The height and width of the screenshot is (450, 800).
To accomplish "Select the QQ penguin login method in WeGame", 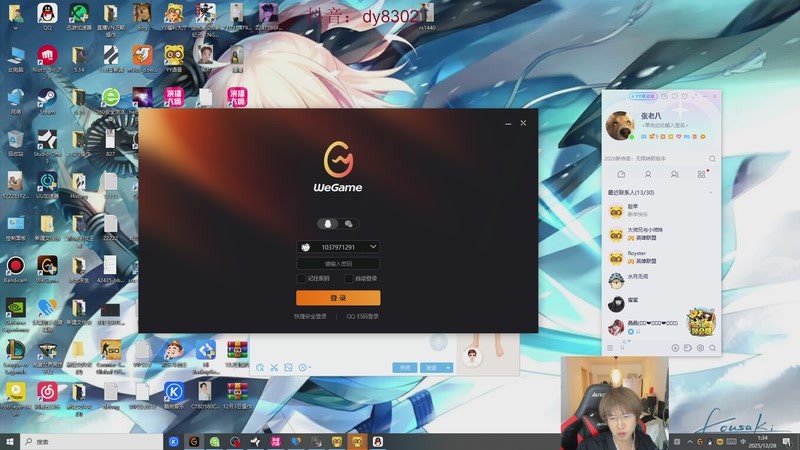I will click(328, 223).
